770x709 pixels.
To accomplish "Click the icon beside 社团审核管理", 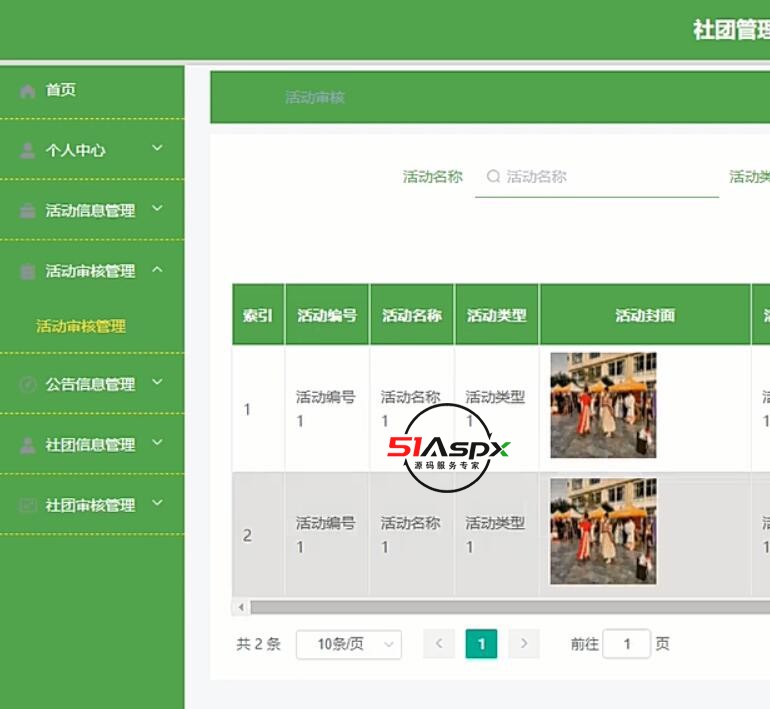I will tap(28, 505).
